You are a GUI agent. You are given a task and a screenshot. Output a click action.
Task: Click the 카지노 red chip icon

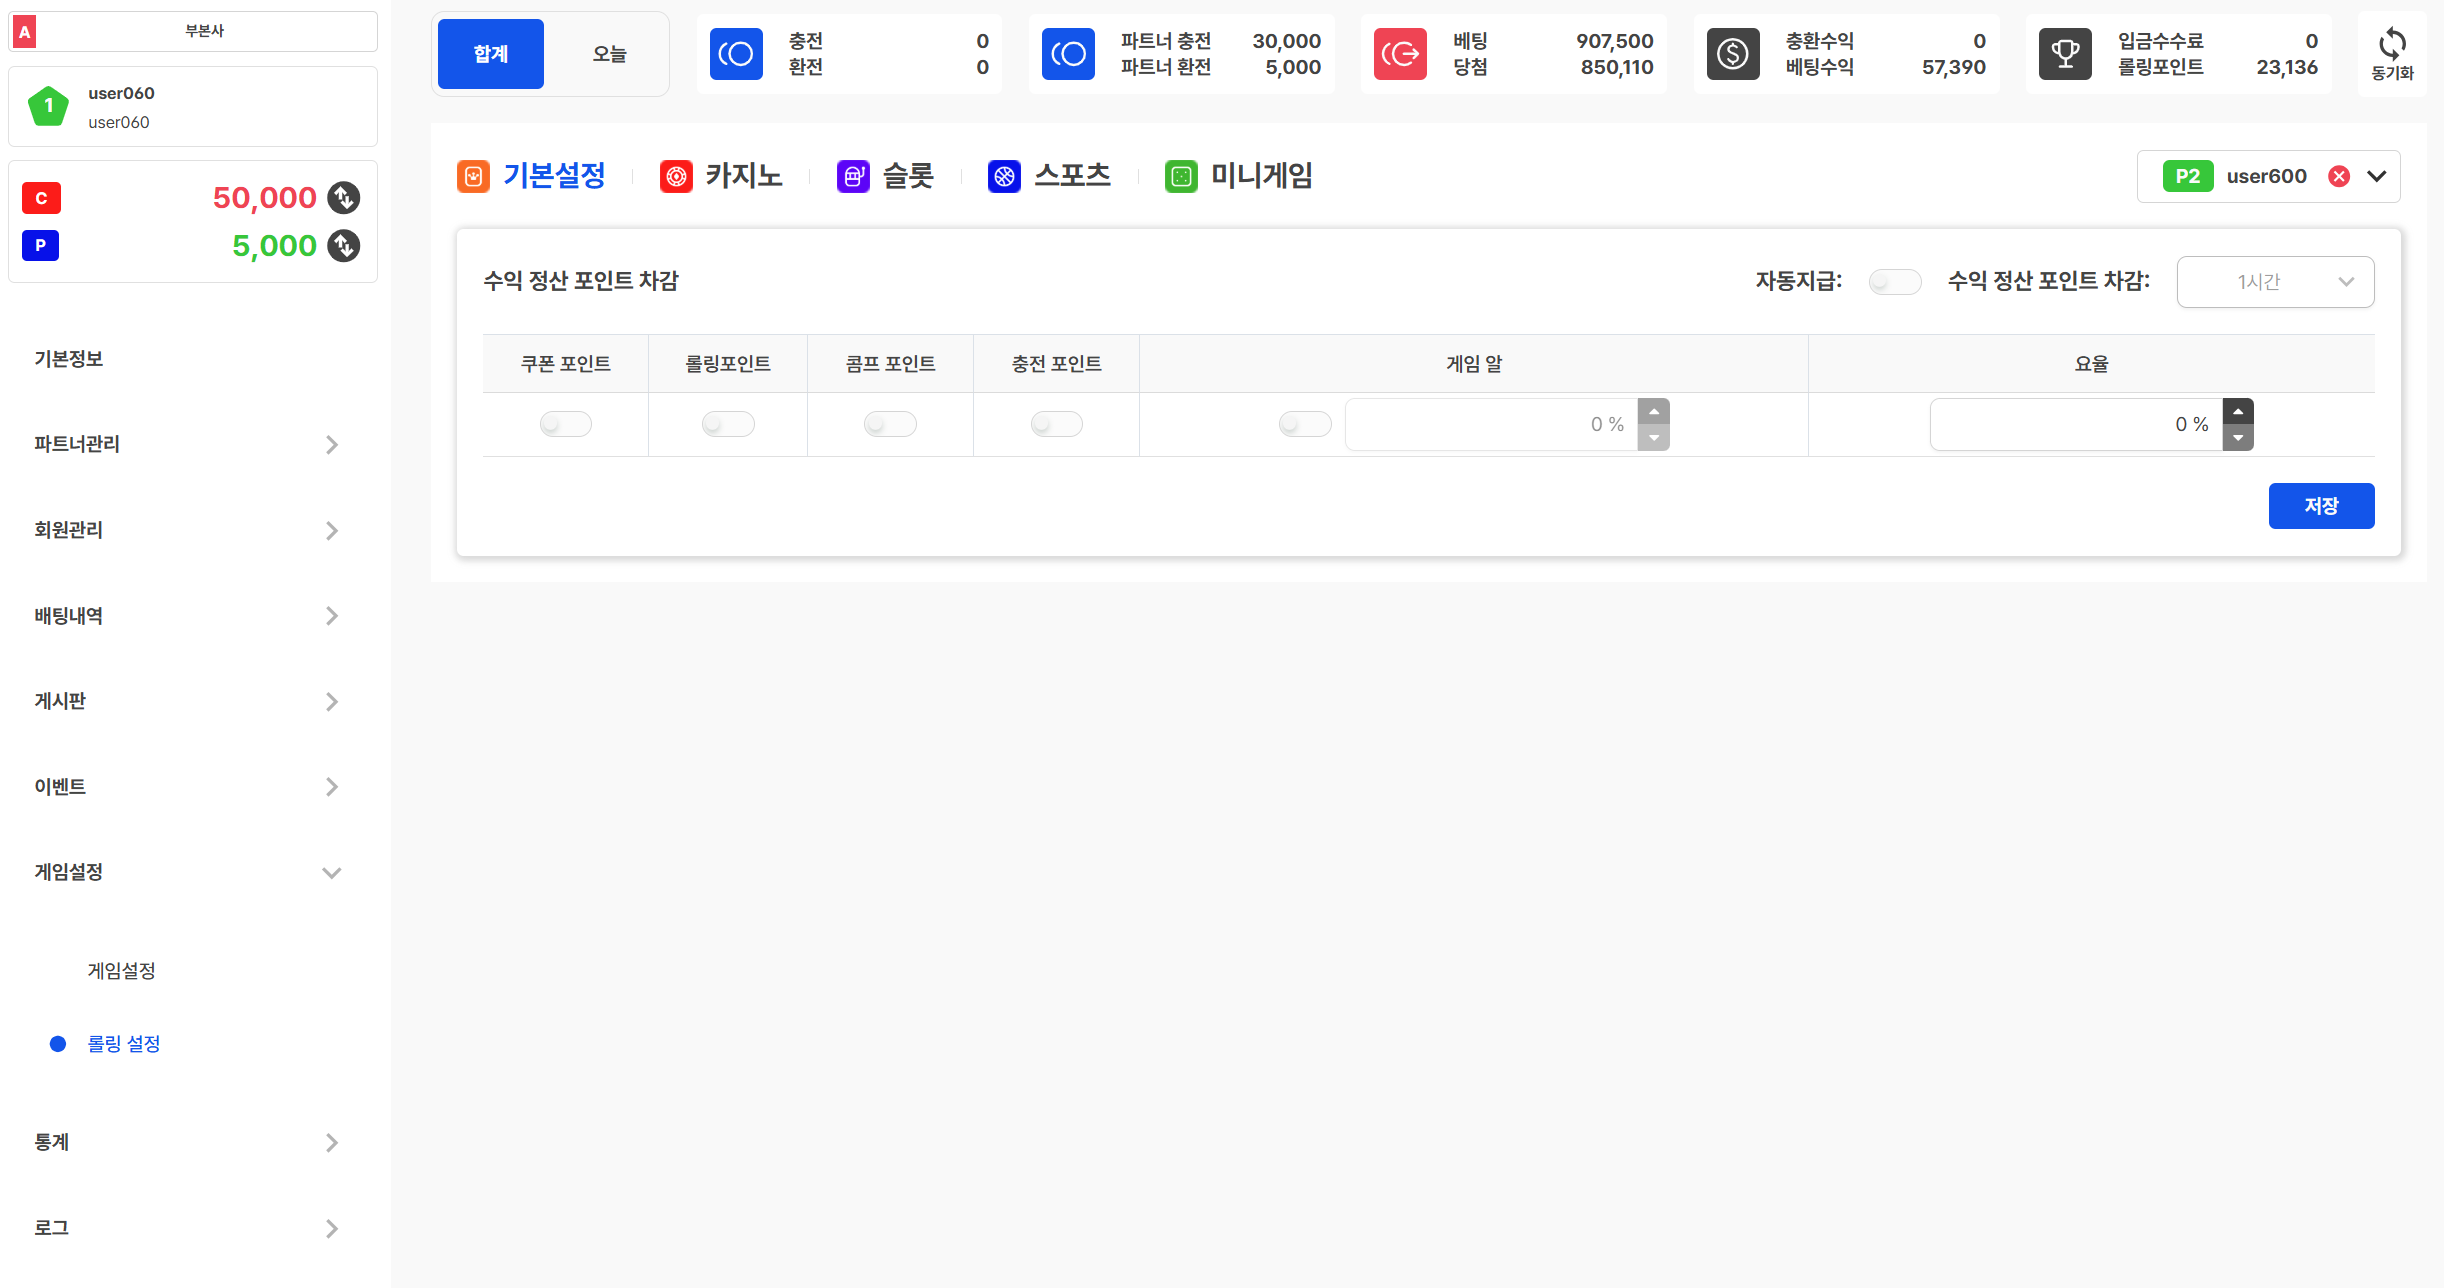676,177
